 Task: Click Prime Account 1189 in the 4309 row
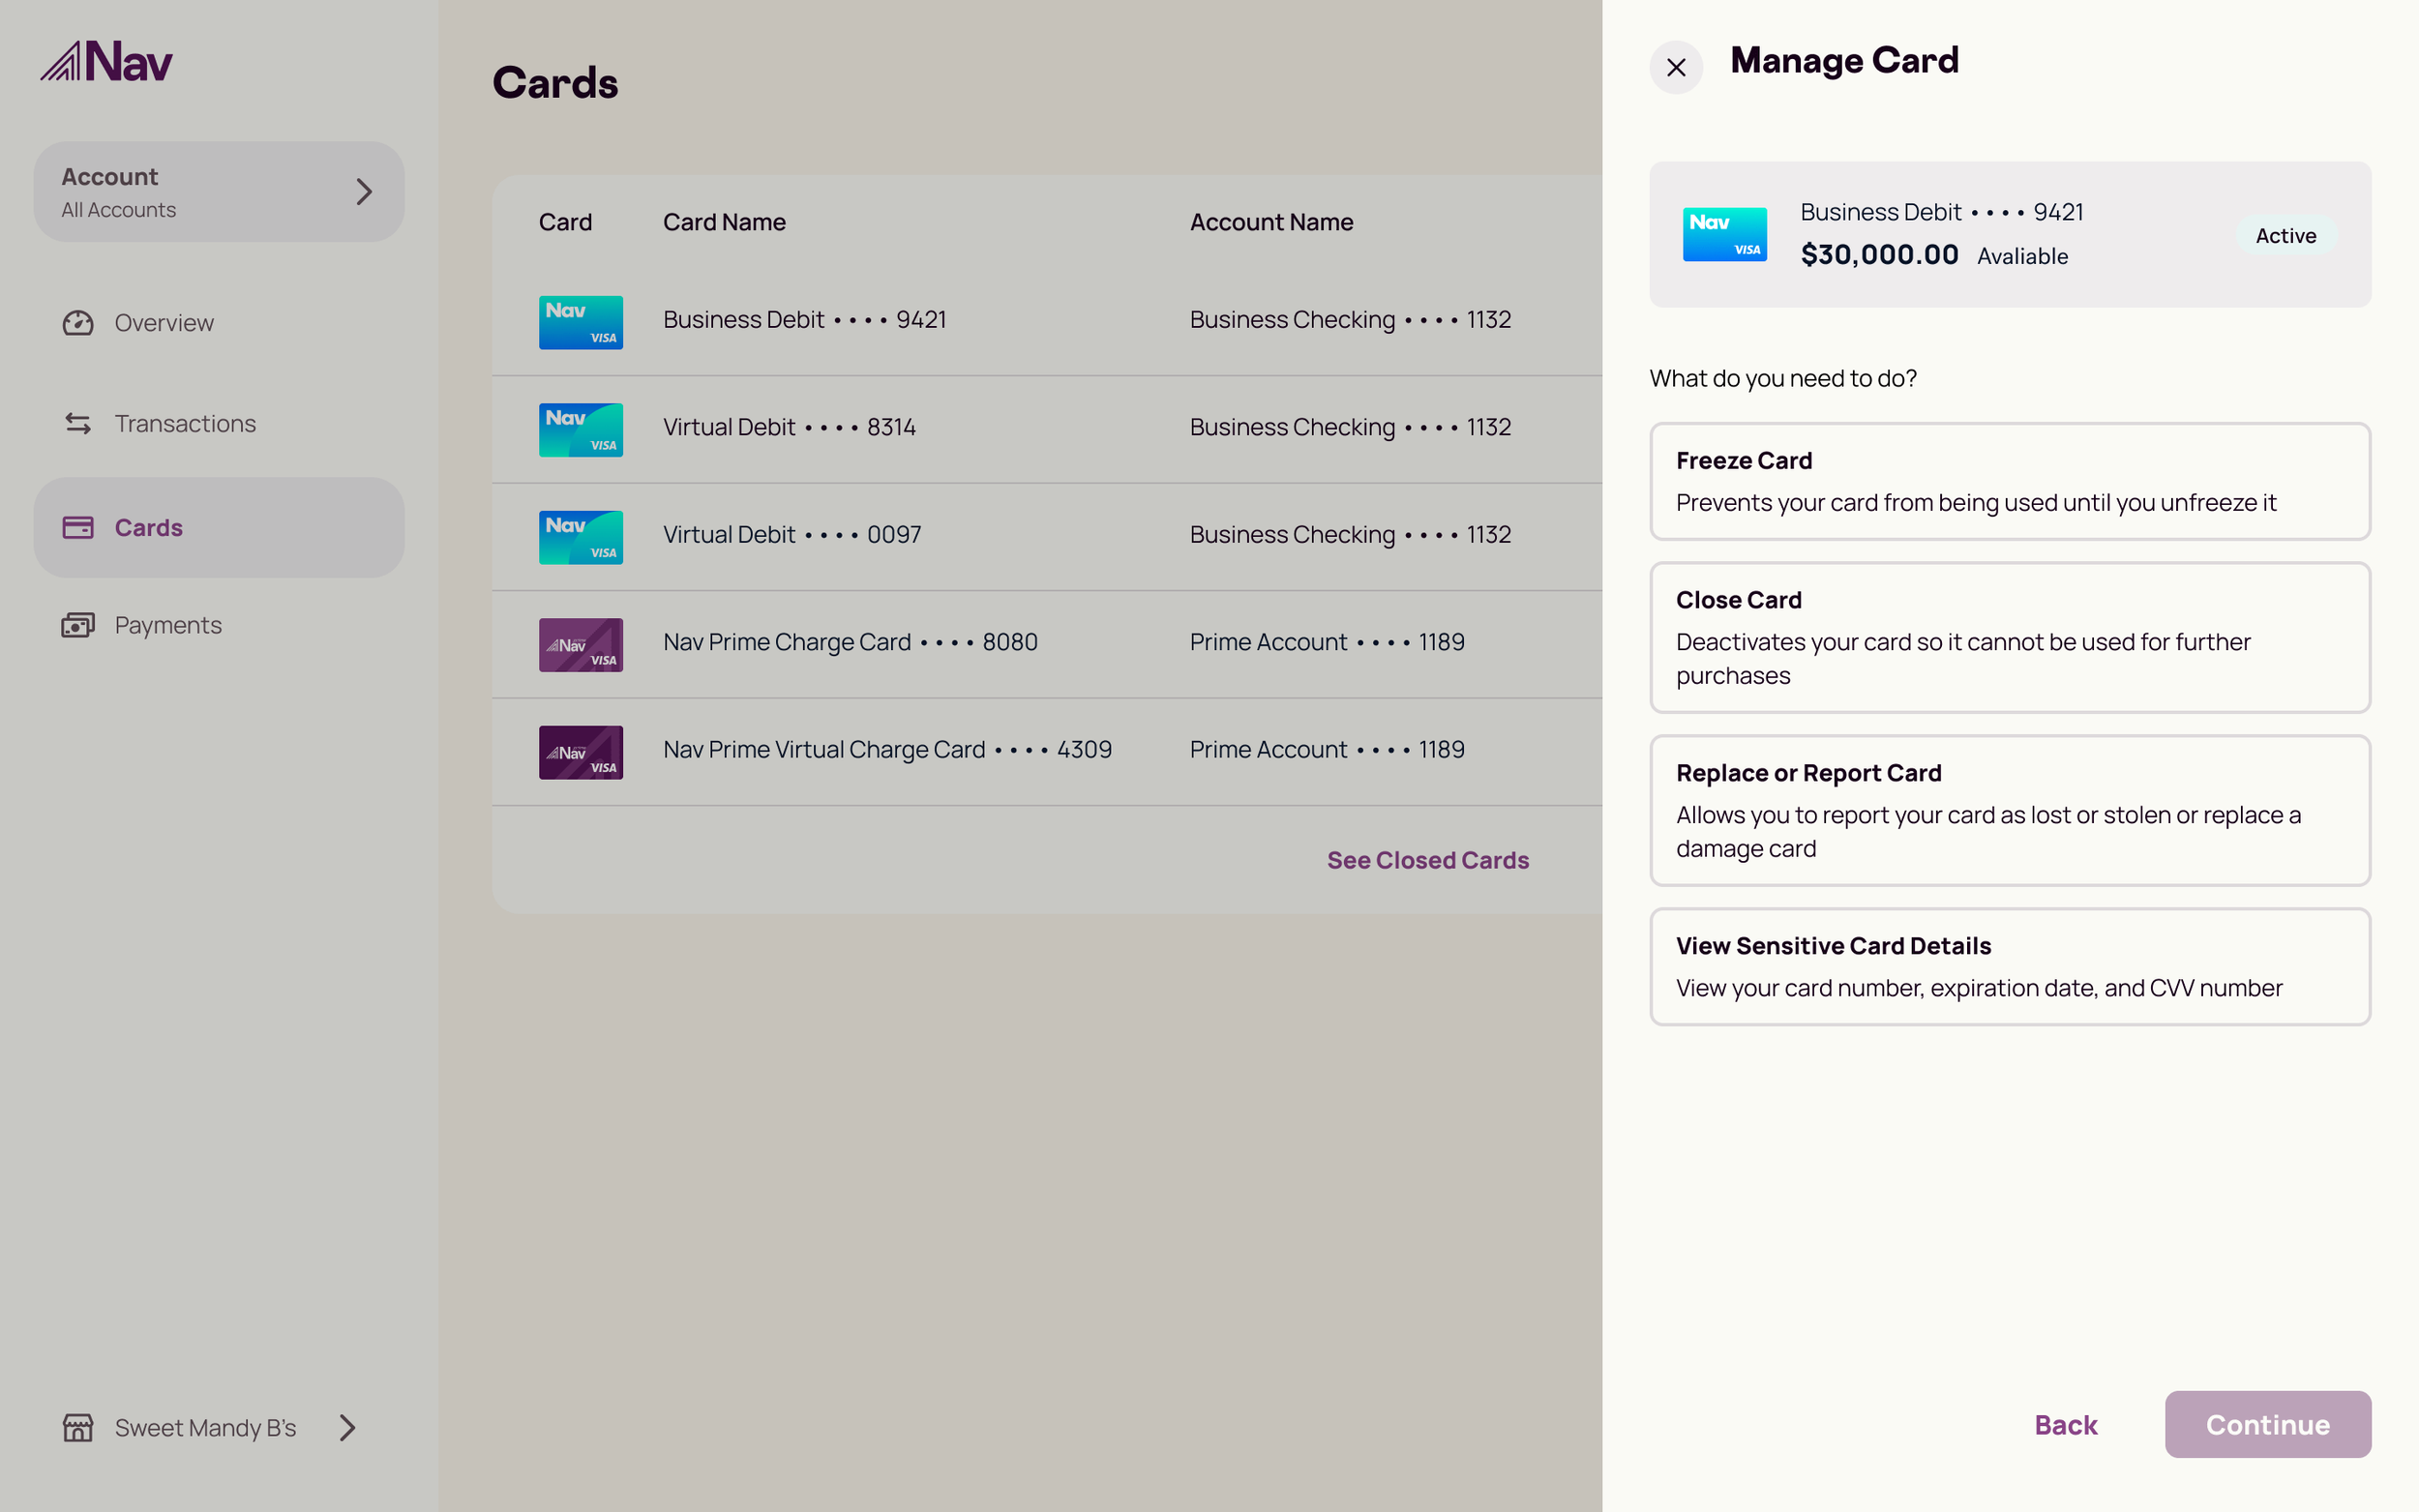[1327, 750]
